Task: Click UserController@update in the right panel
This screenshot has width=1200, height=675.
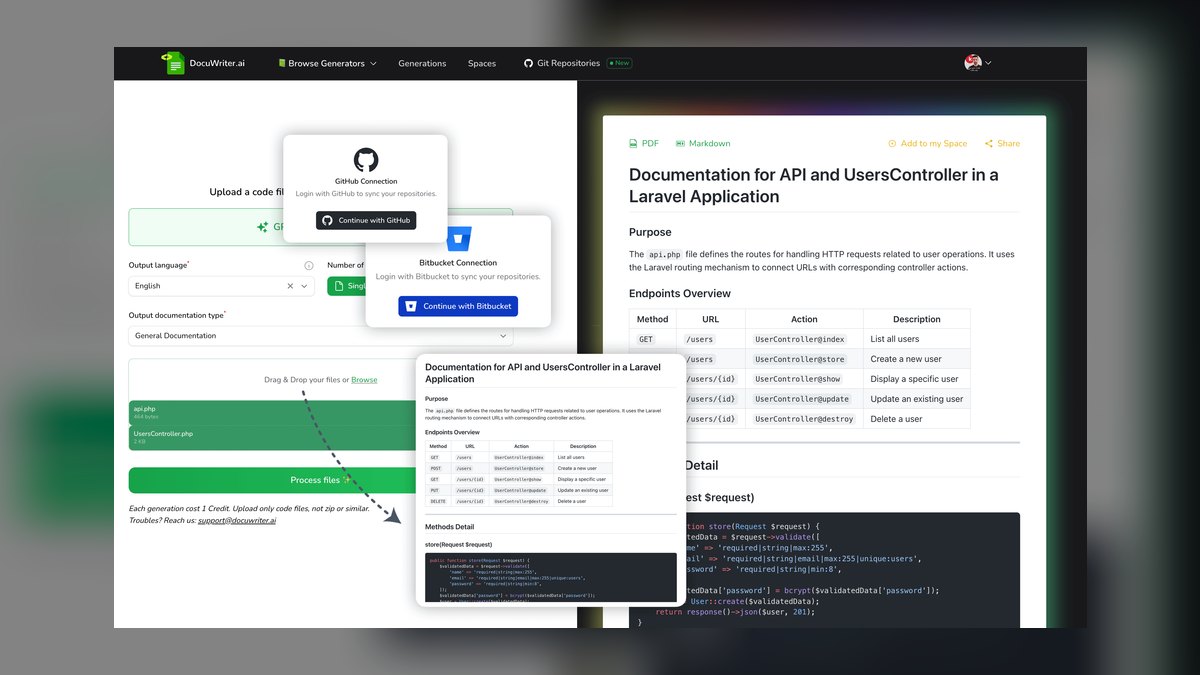Action: (x=802, y=399)
